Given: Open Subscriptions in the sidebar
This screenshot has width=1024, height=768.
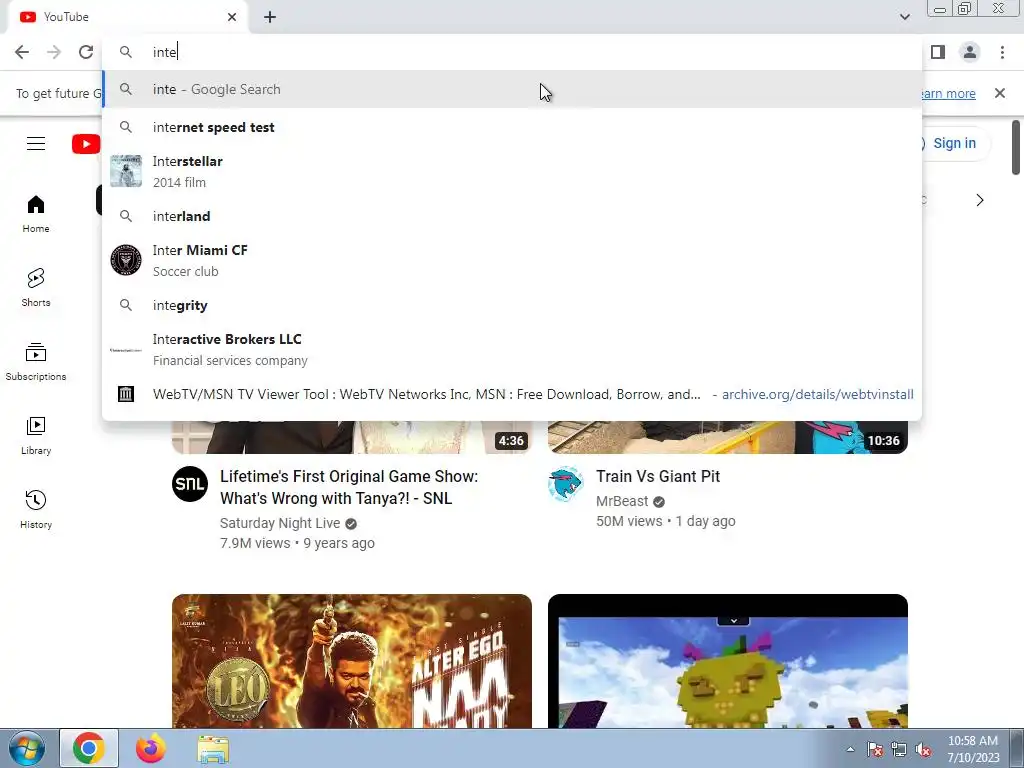Looking at the screenshot, I should click(36, 361).
